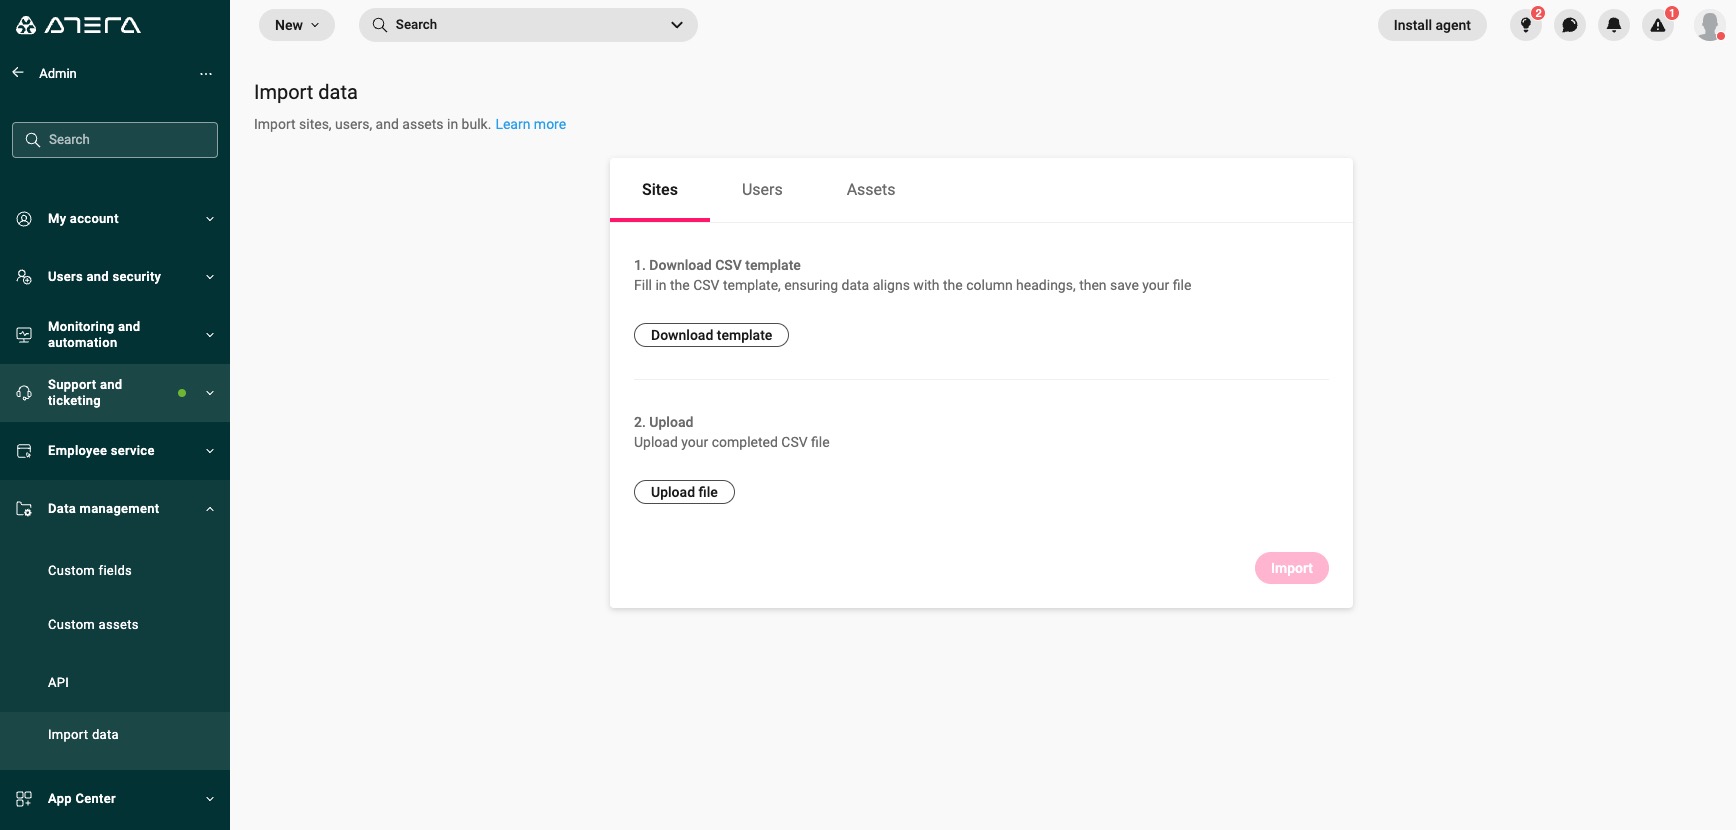
Task: Open the New dropdown button
Action: 297,25
